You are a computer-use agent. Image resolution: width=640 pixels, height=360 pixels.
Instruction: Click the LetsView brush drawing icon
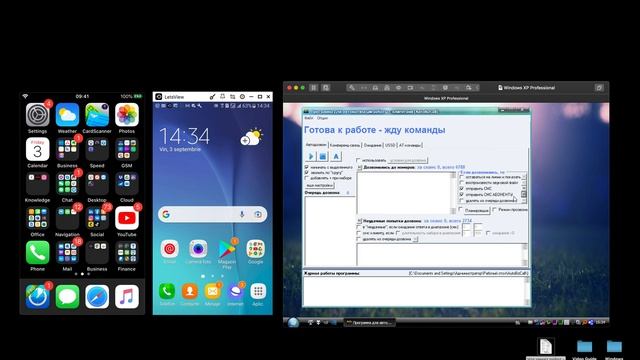click(x=212, y=97)
